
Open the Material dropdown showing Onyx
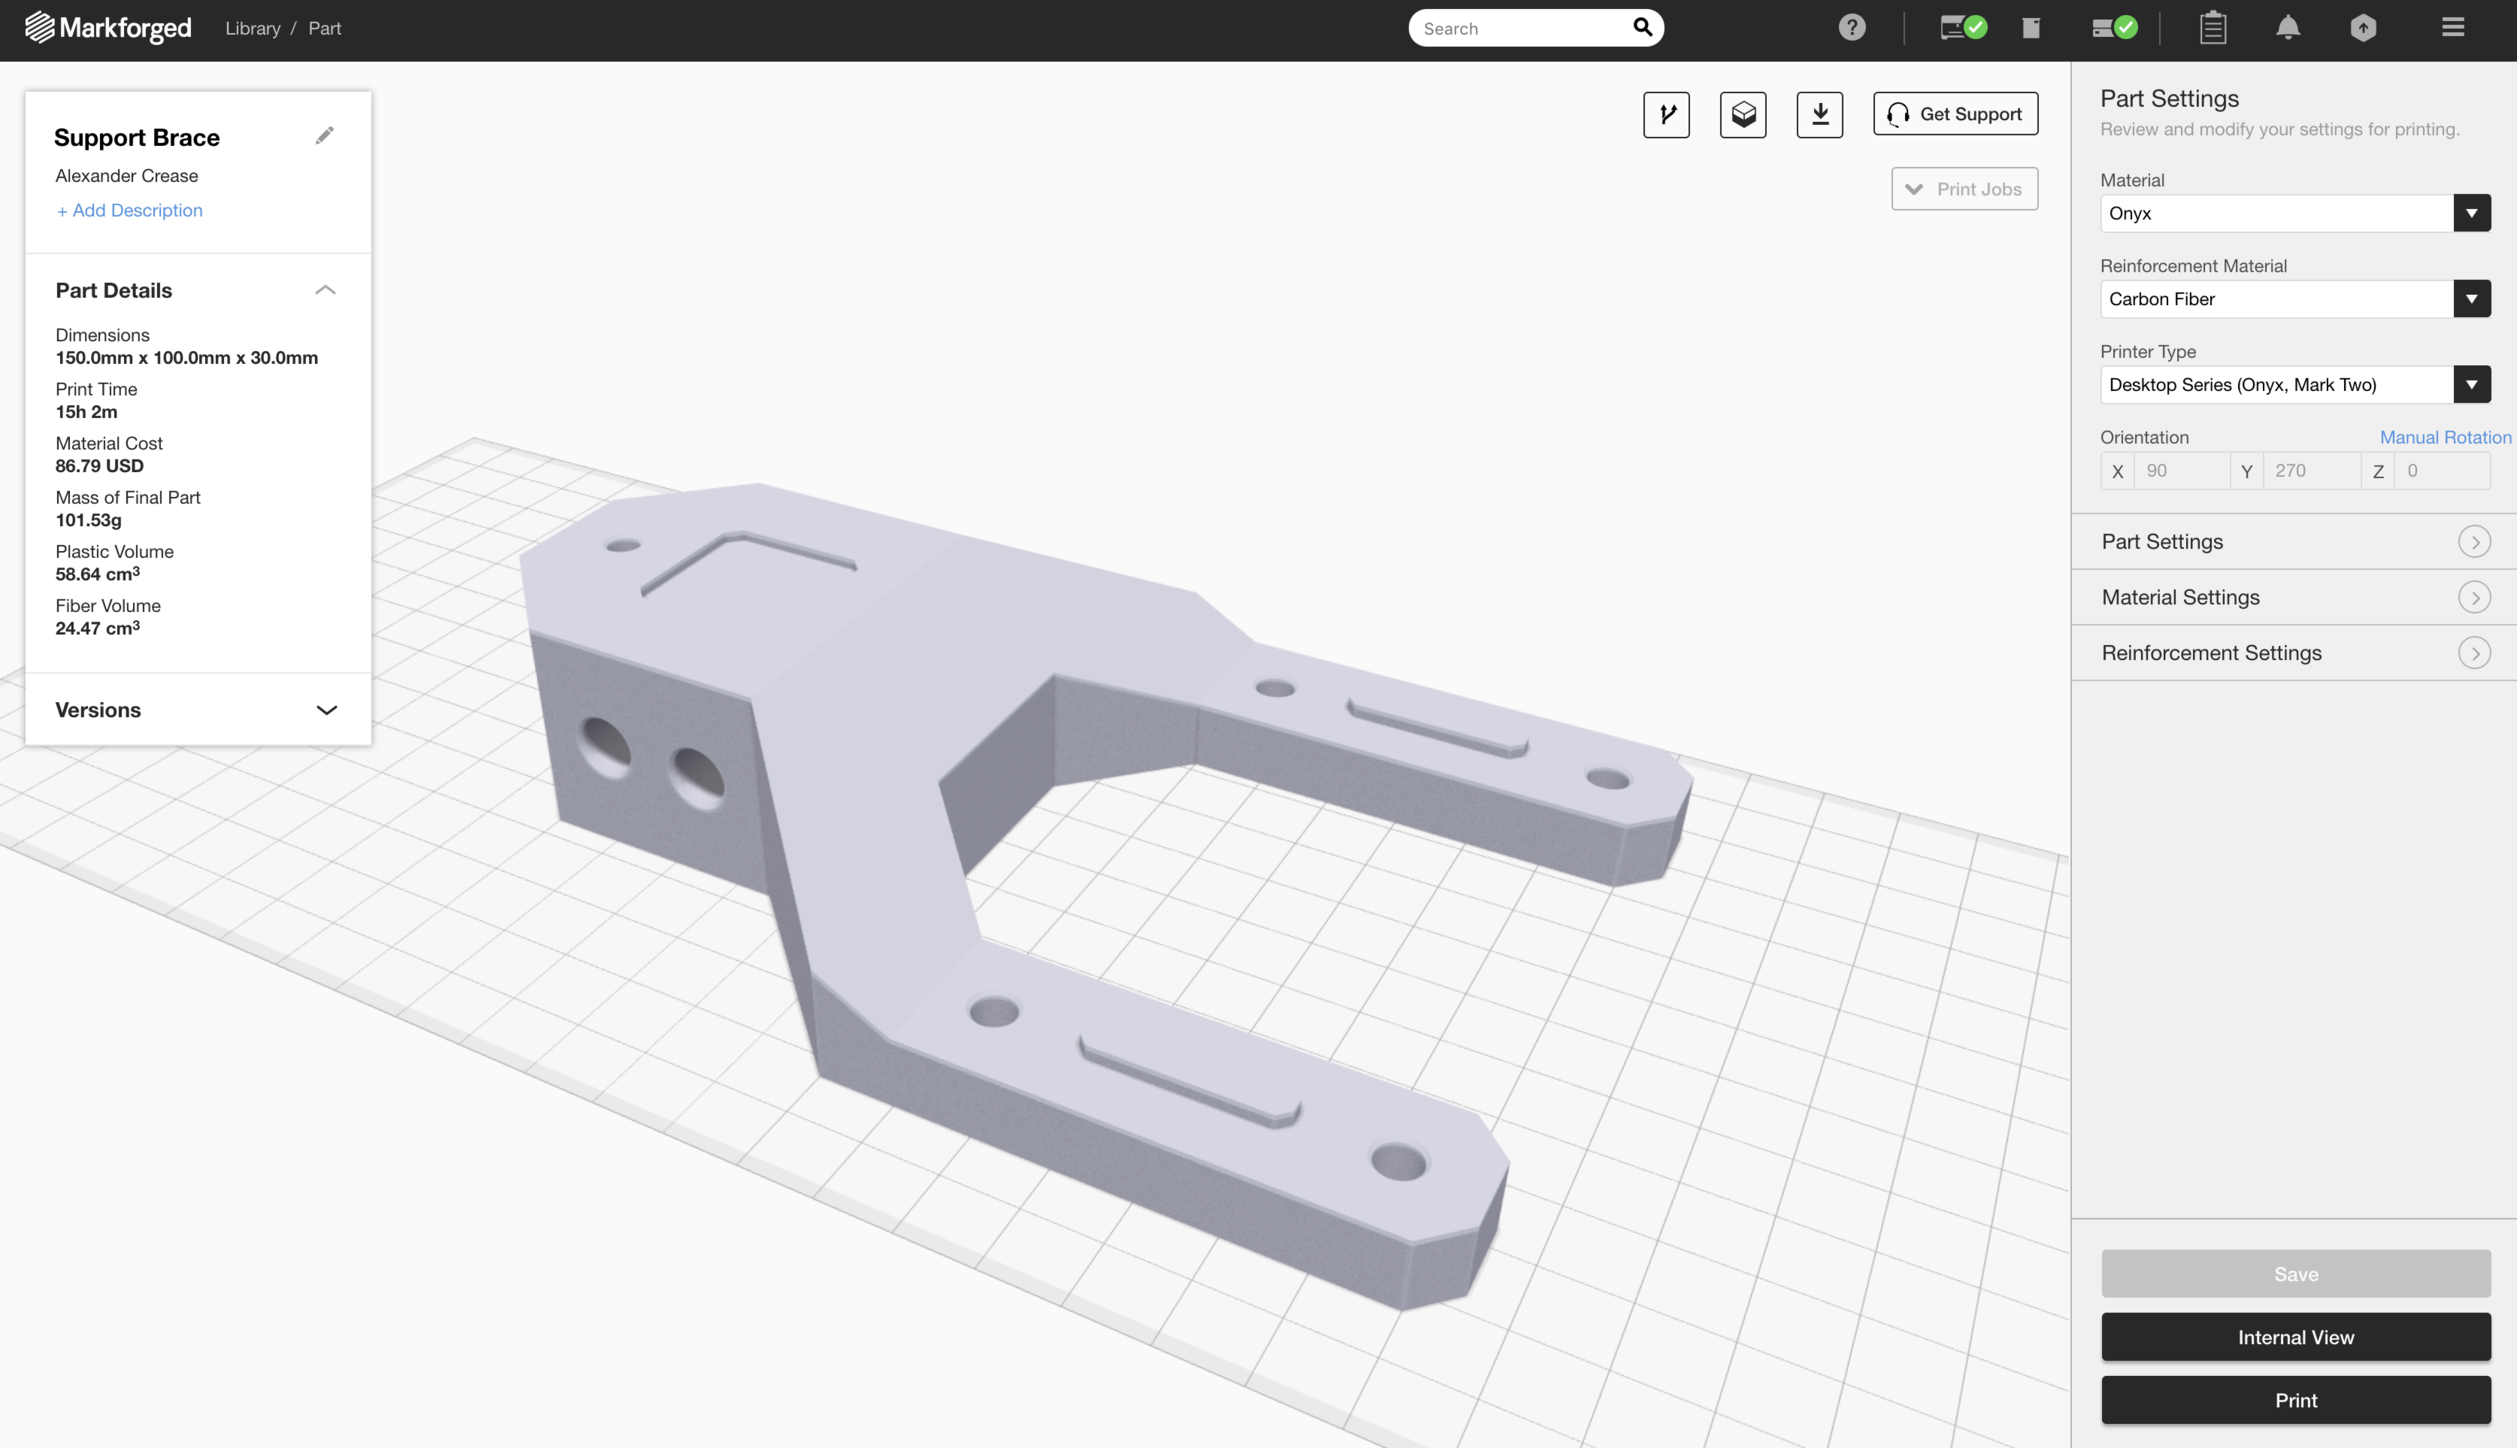tap(2294, 213)
